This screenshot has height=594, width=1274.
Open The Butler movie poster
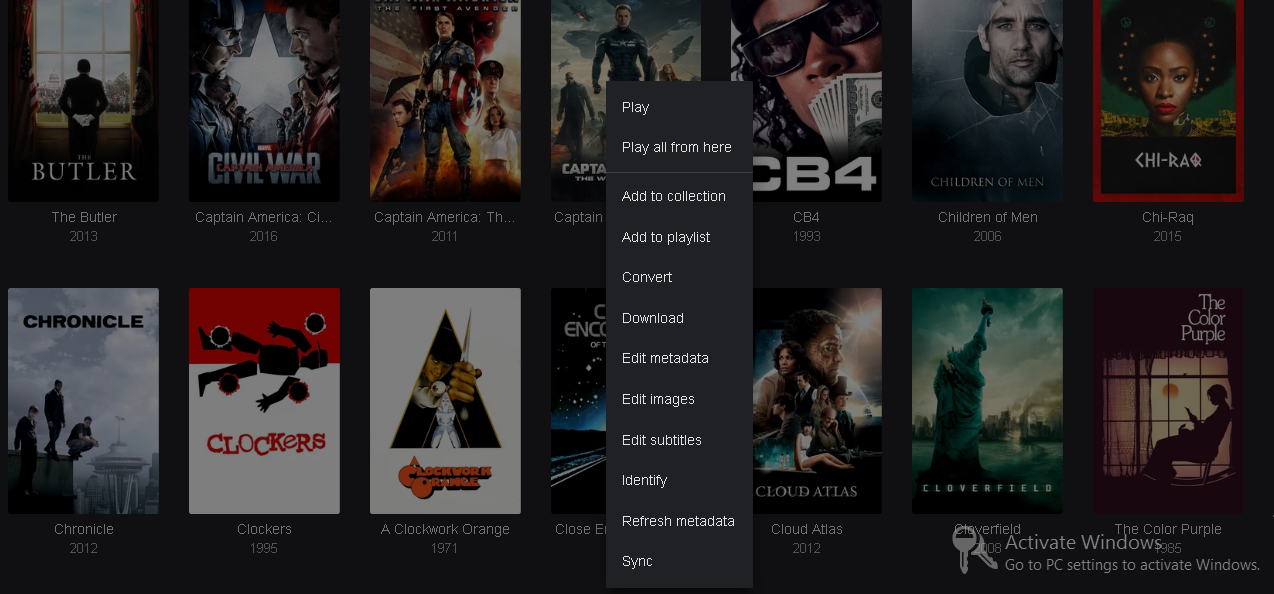pyautogui.click(x=83, y=100)
